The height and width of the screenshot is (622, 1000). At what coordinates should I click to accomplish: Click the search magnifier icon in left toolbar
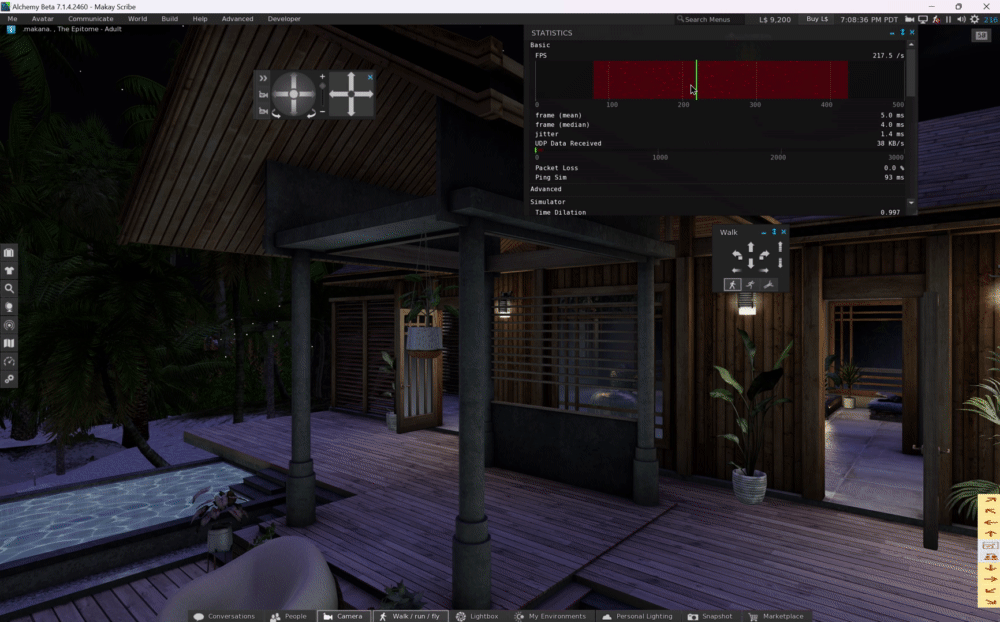pos(9,288)
